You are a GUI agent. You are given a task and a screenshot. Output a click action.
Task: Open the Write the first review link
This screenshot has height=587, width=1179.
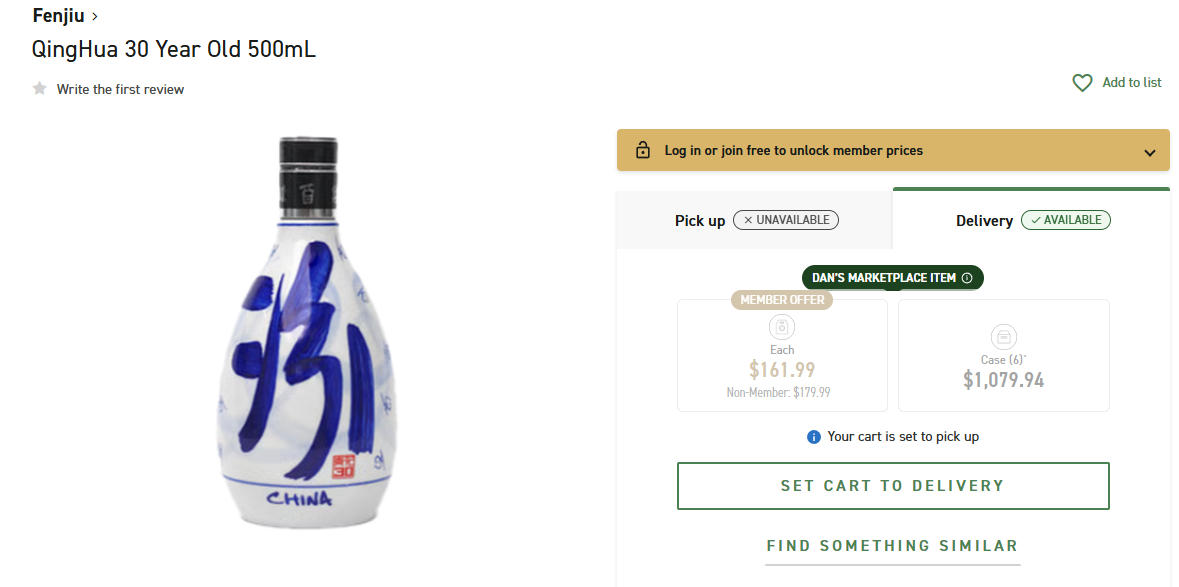pos(120,89)
